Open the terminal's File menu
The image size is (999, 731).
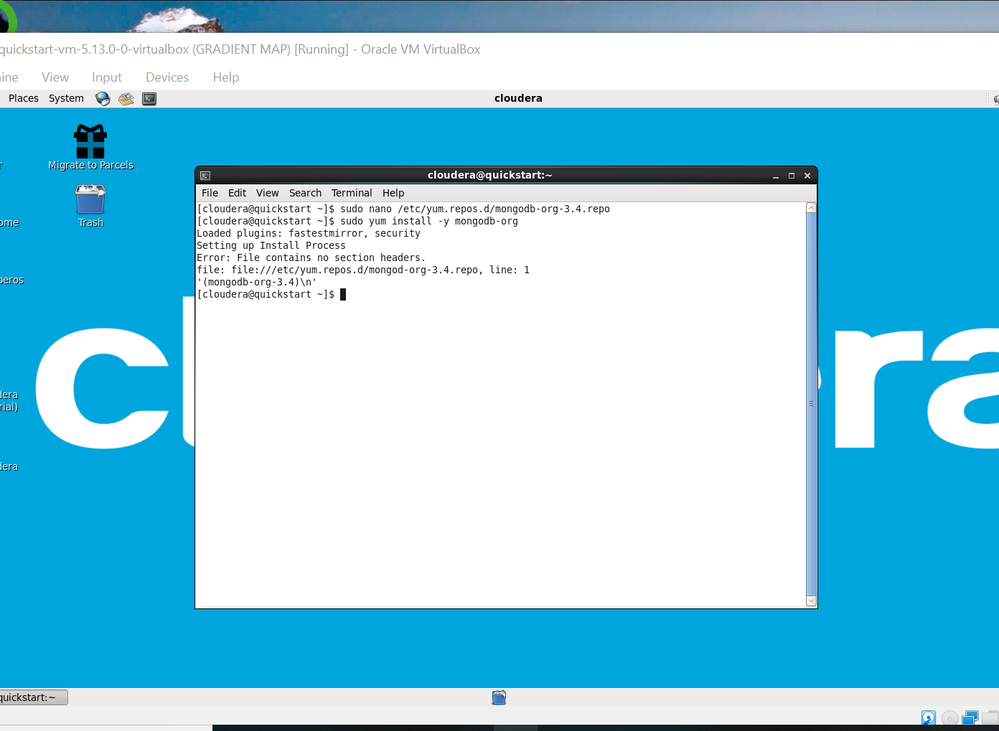coord(210,193)
